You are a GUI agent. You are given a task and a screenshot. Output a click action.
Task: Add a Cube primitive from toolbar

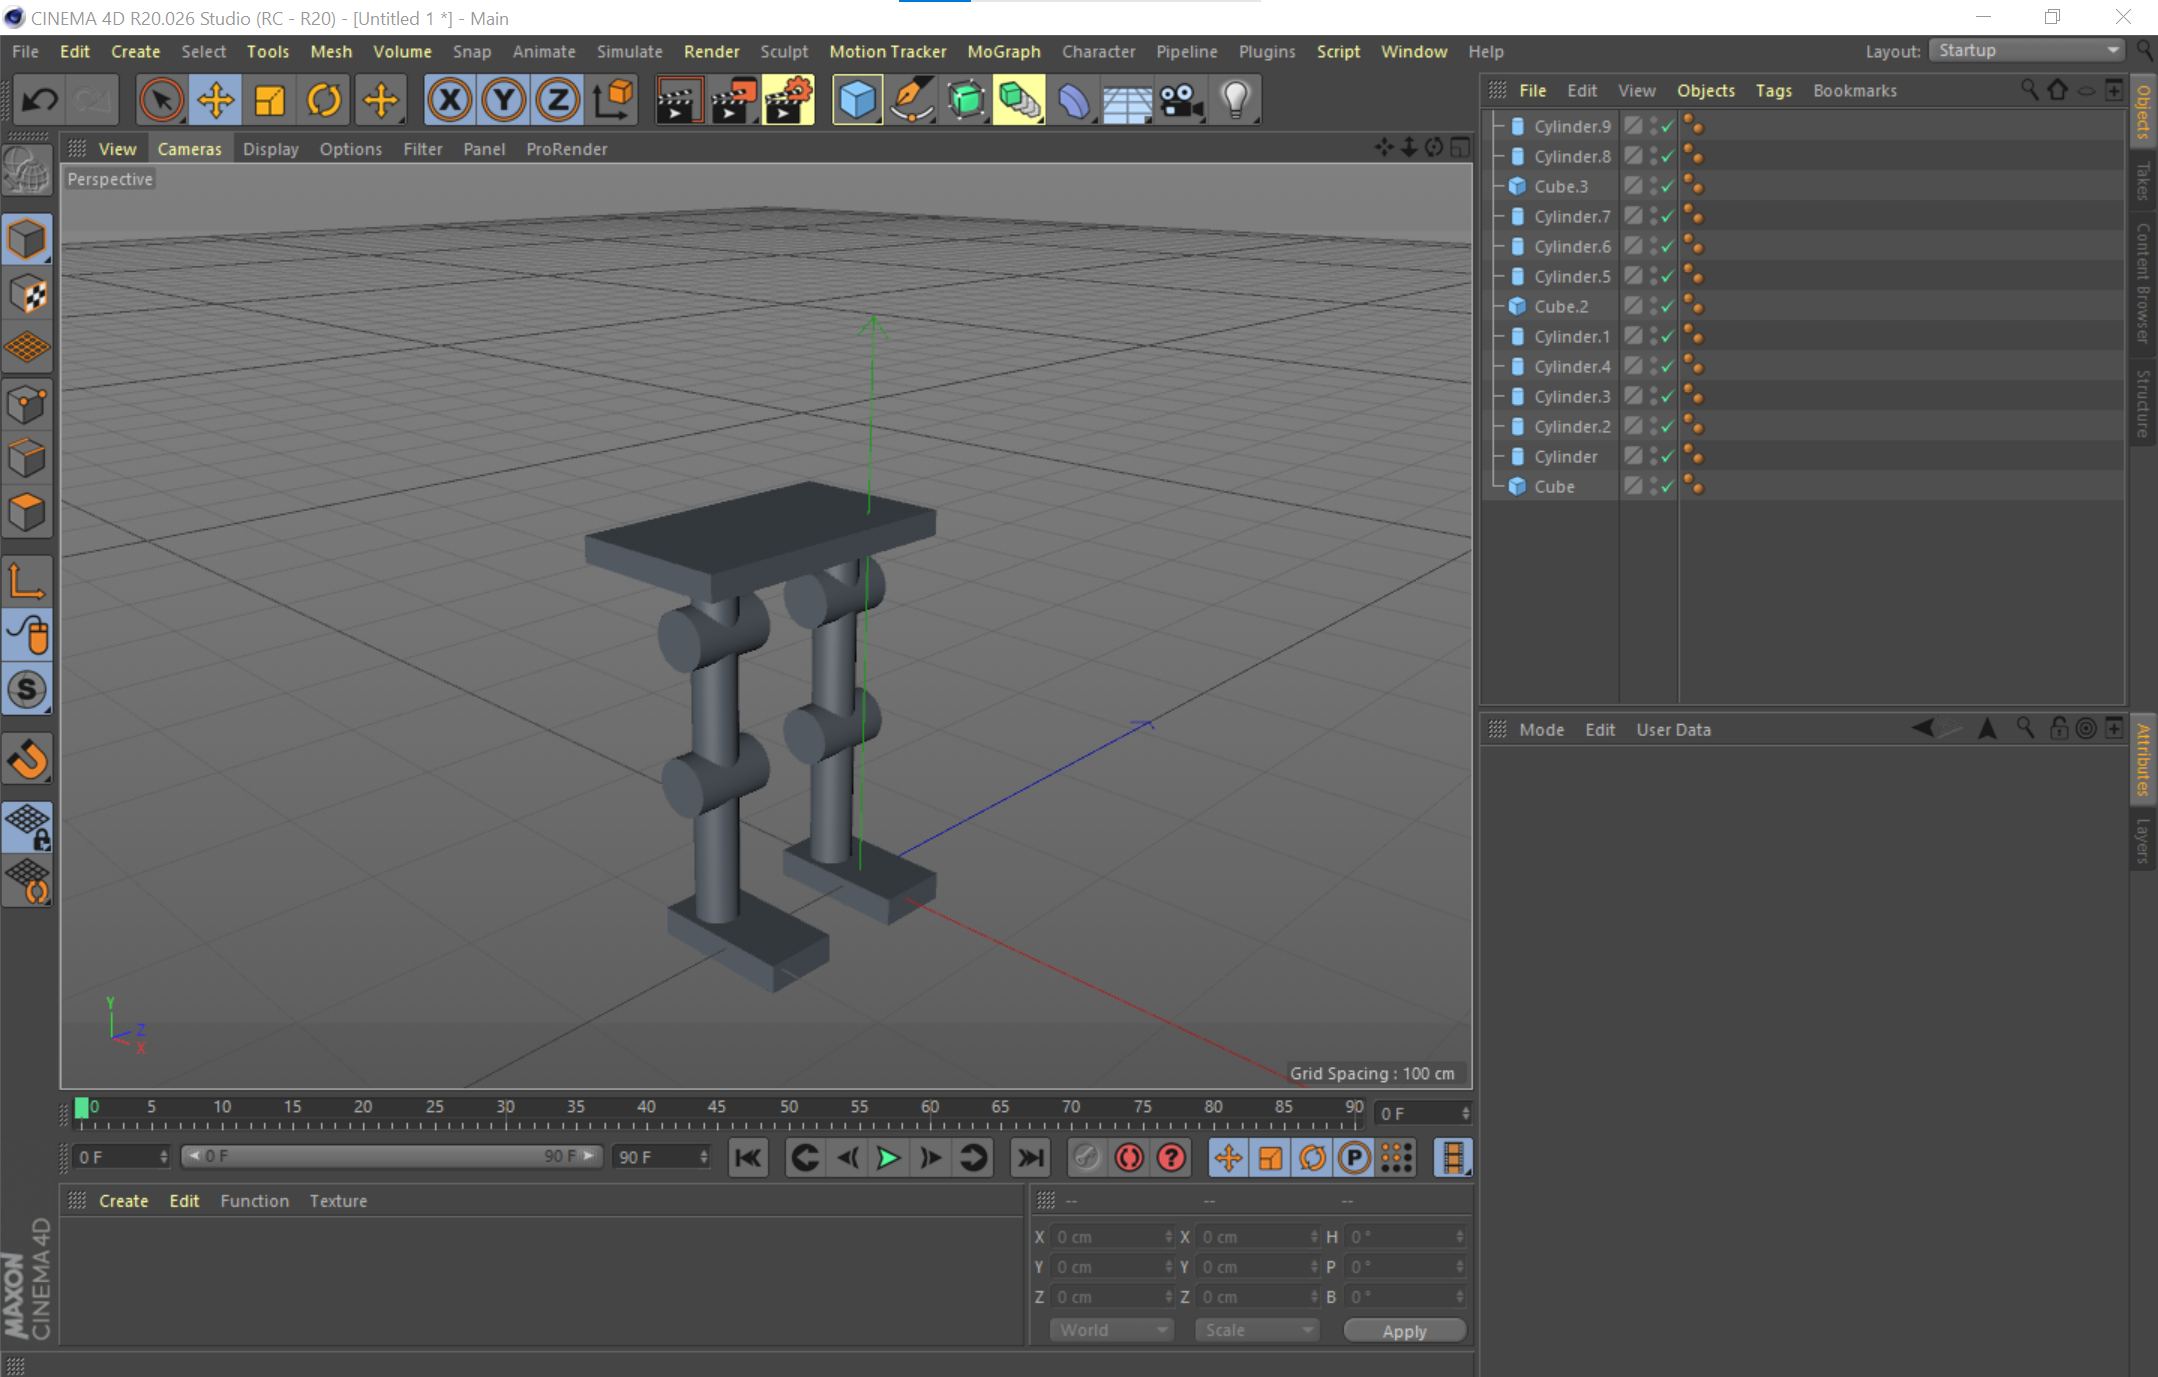click(857, 100)
